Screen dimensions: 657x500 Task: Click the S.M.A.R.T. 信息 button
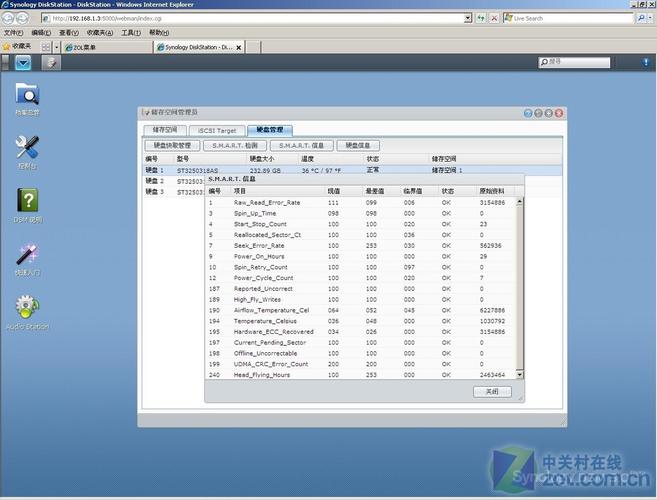[x=302, y=145]
